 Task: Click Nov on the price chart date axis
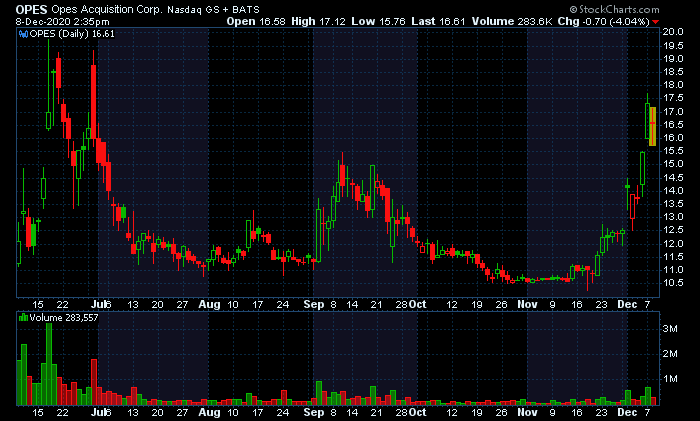[x=527, y=304]
